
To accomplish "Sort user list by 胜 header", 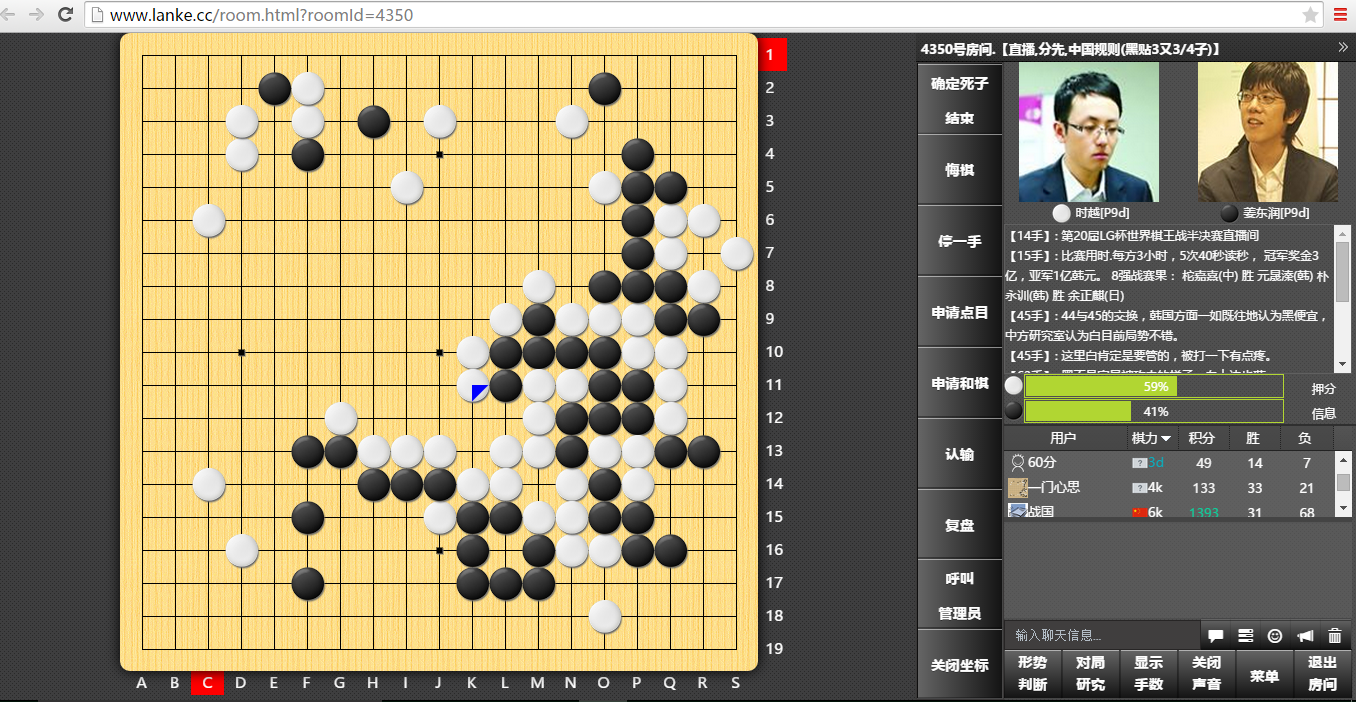I will [1253, 438].
